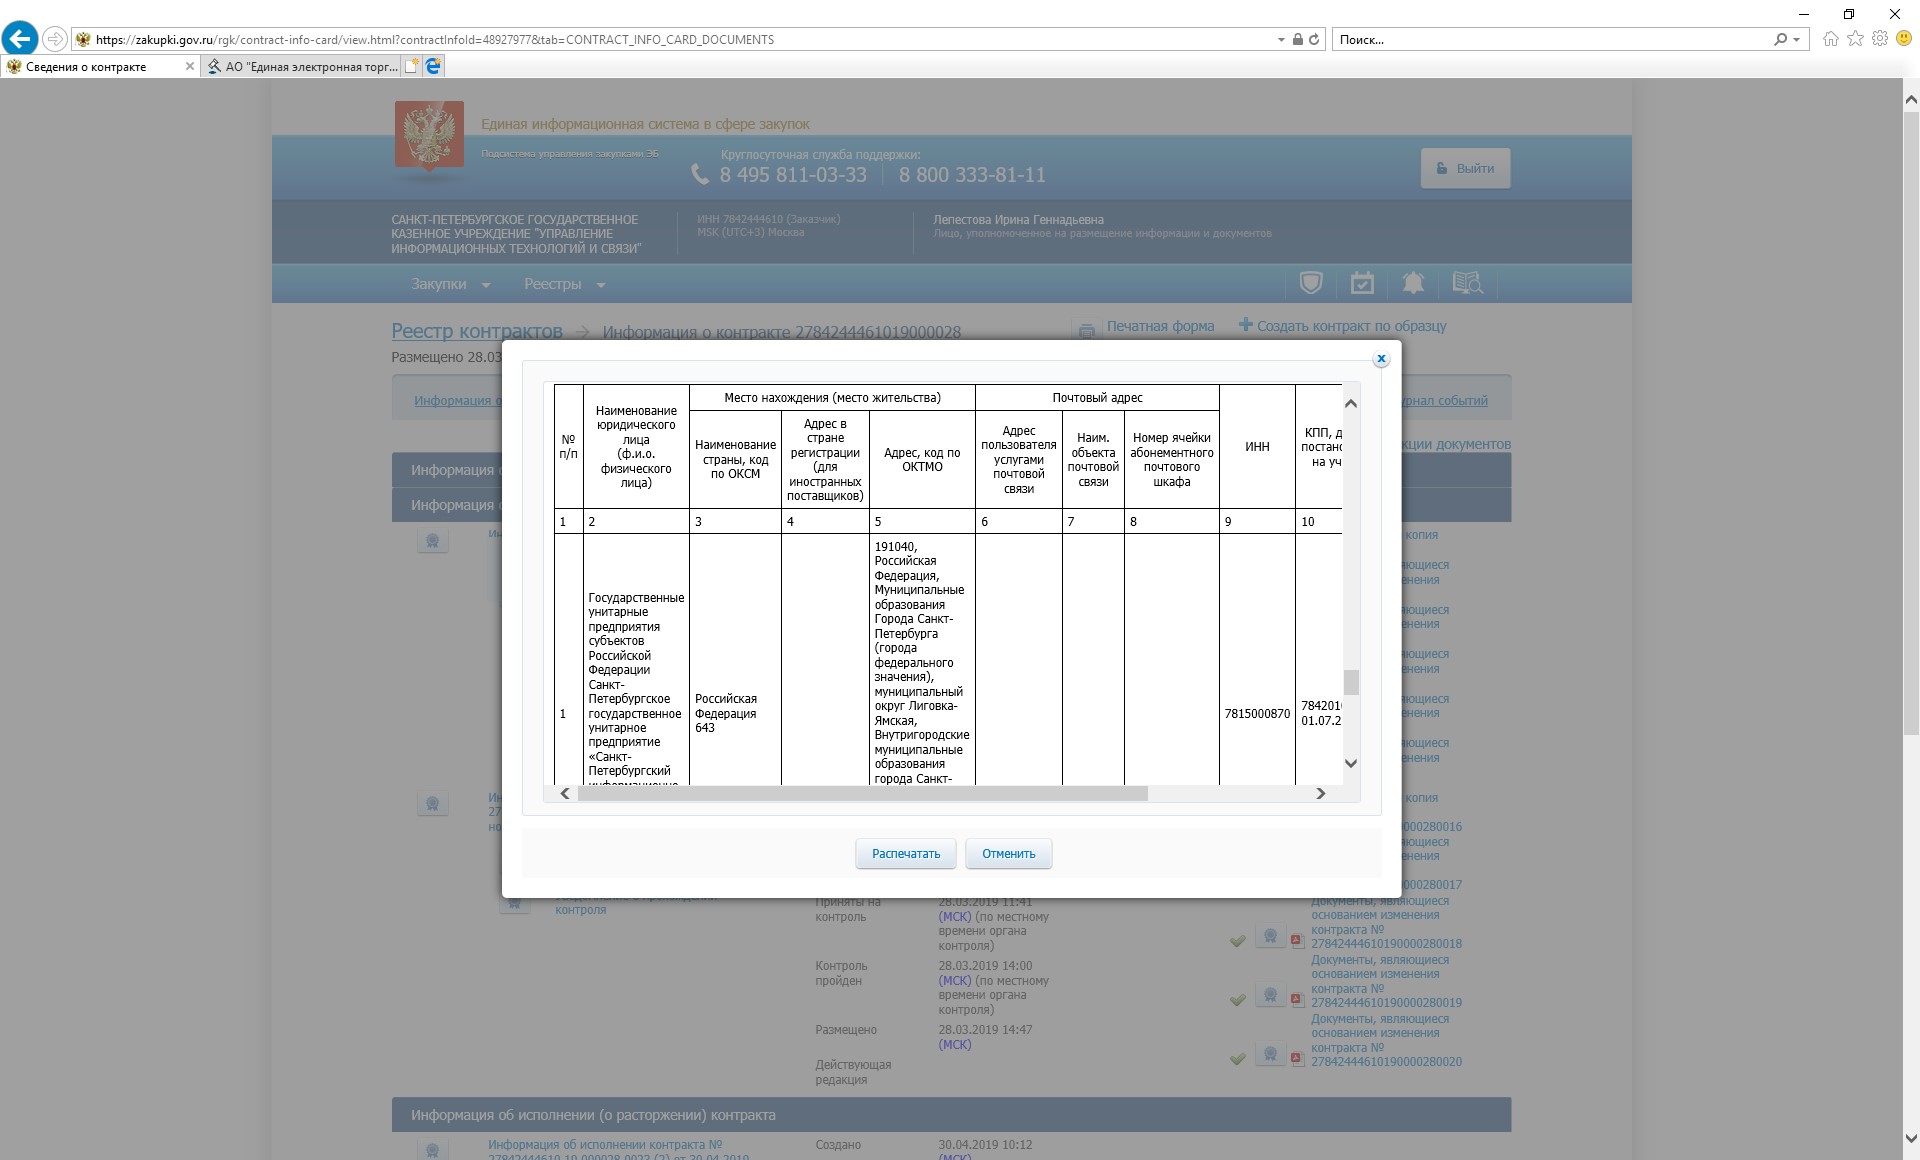Click signature icon beside document 0000280019

(x=1270, y=996)
